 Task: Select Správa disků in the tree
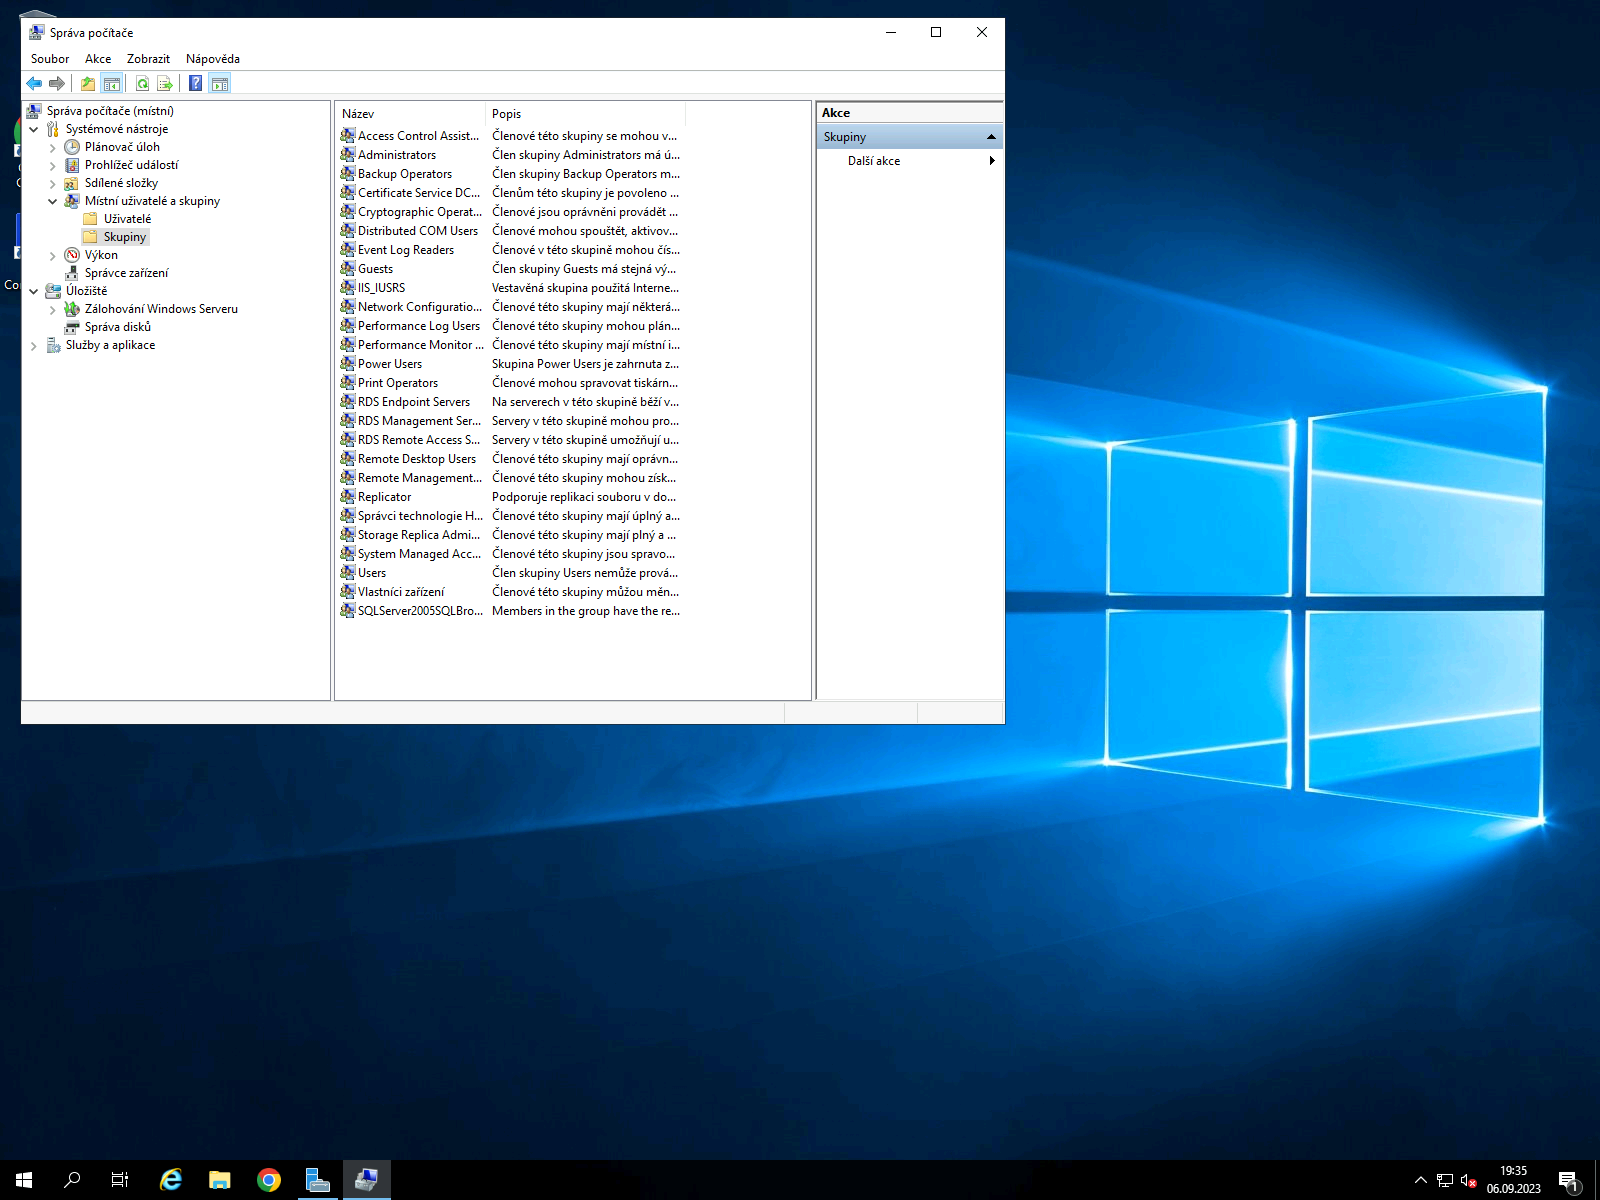117,327
